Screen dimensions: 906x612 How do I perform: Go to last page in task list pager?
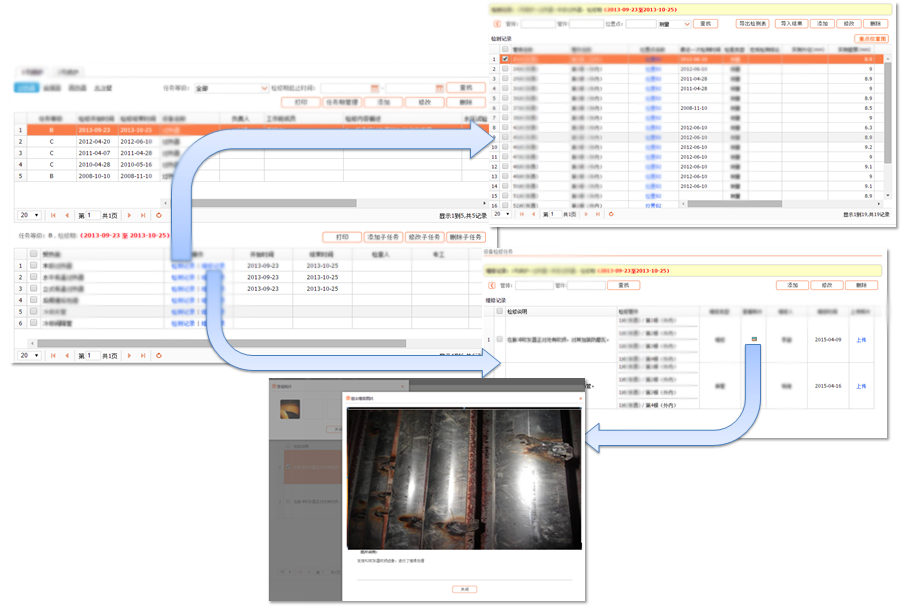coord(143,215)
